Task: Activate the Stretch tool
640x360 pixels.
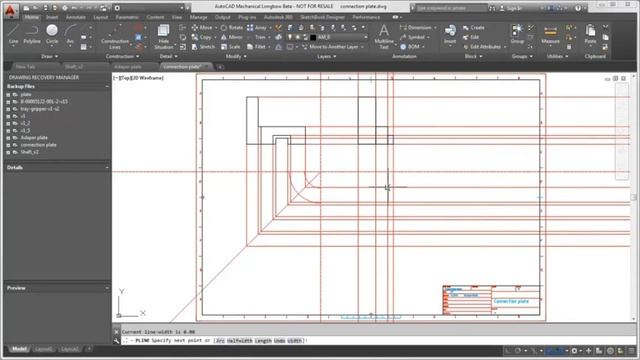Action: [203, 47]
